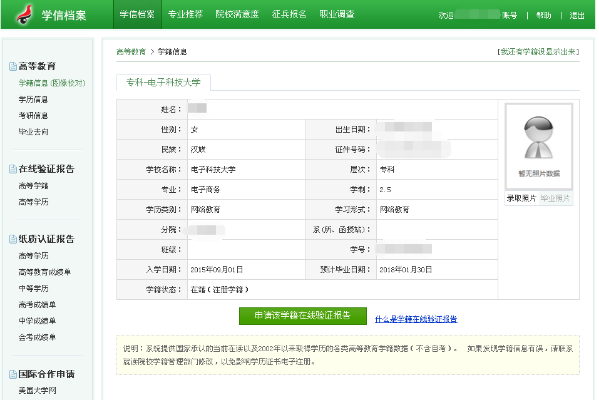Click the 纸质认证报告 section document icon
This screenshot has height=400, width=599.
click(13, 239)
